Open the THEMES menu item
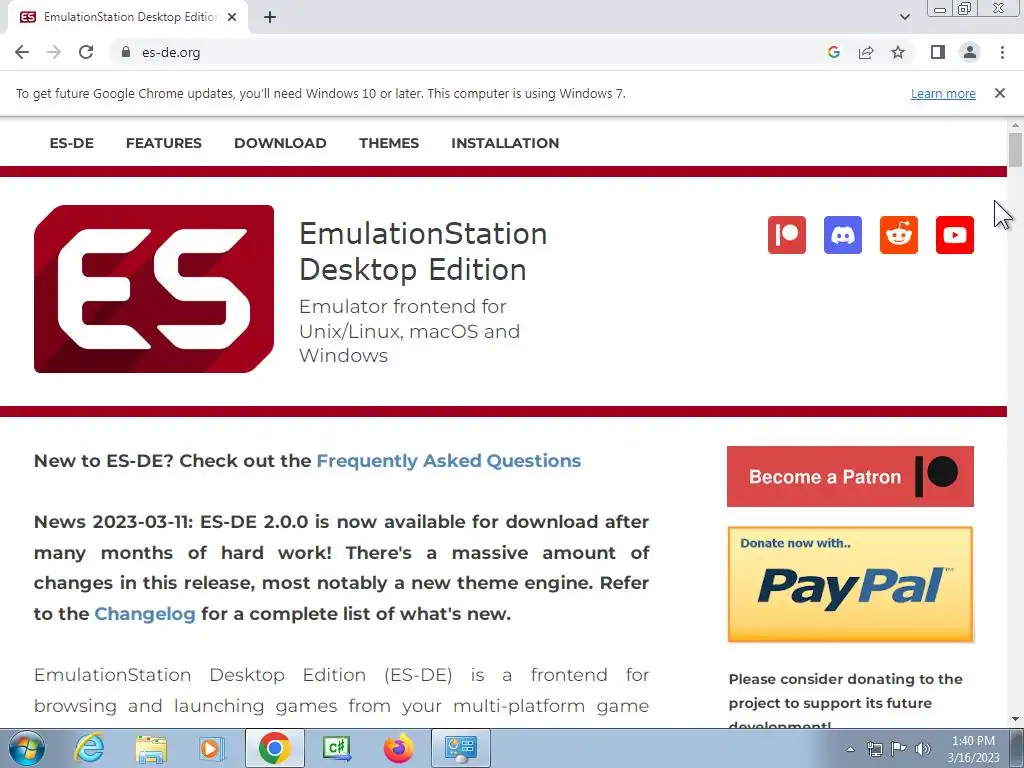 pos(389,143)
